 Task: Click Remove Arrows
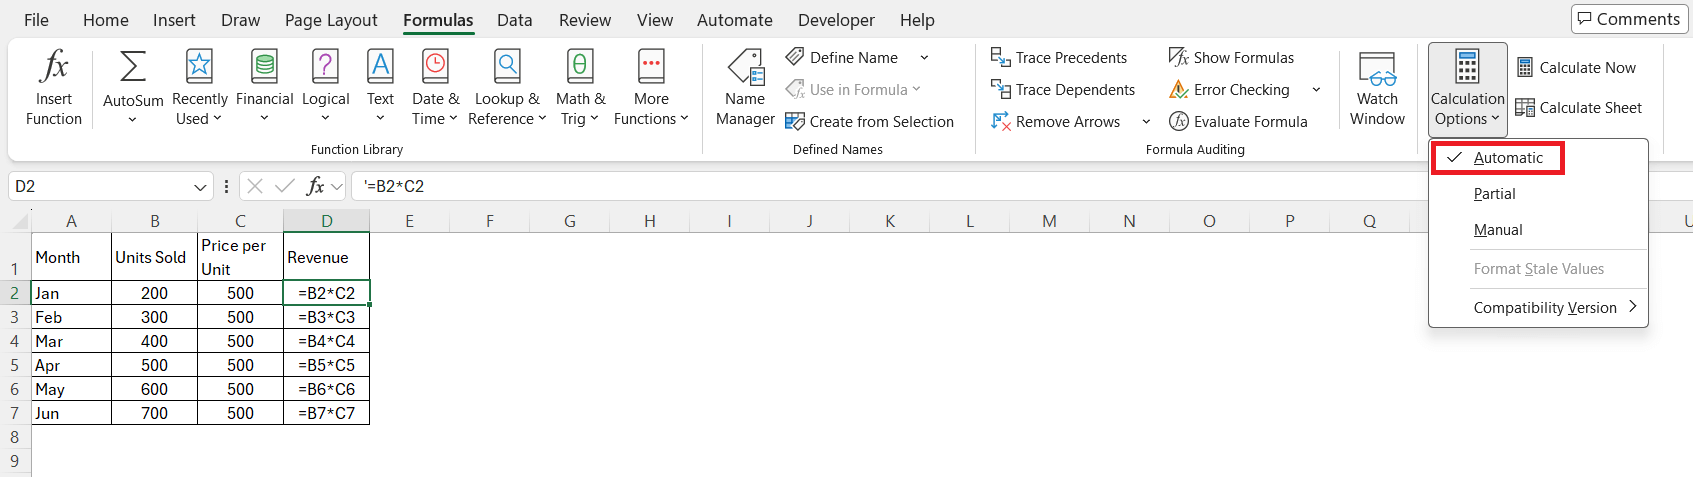tap(1056, 122)
